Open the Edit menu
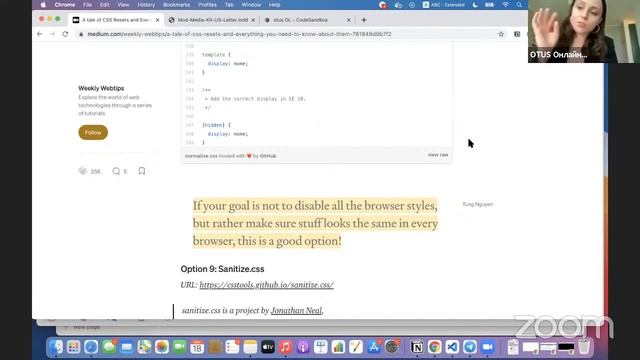Screen dimensions: 640x360 coord(104,5)
